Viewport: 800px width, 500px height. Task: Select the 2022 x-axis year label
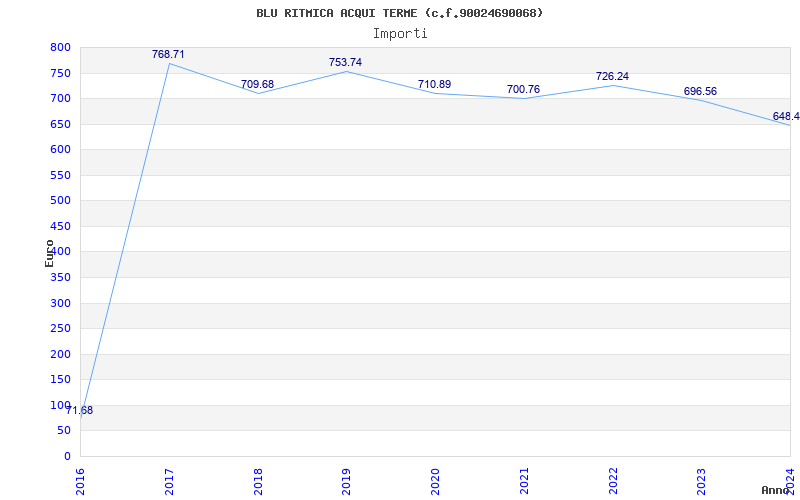click(x=613, y=482)
